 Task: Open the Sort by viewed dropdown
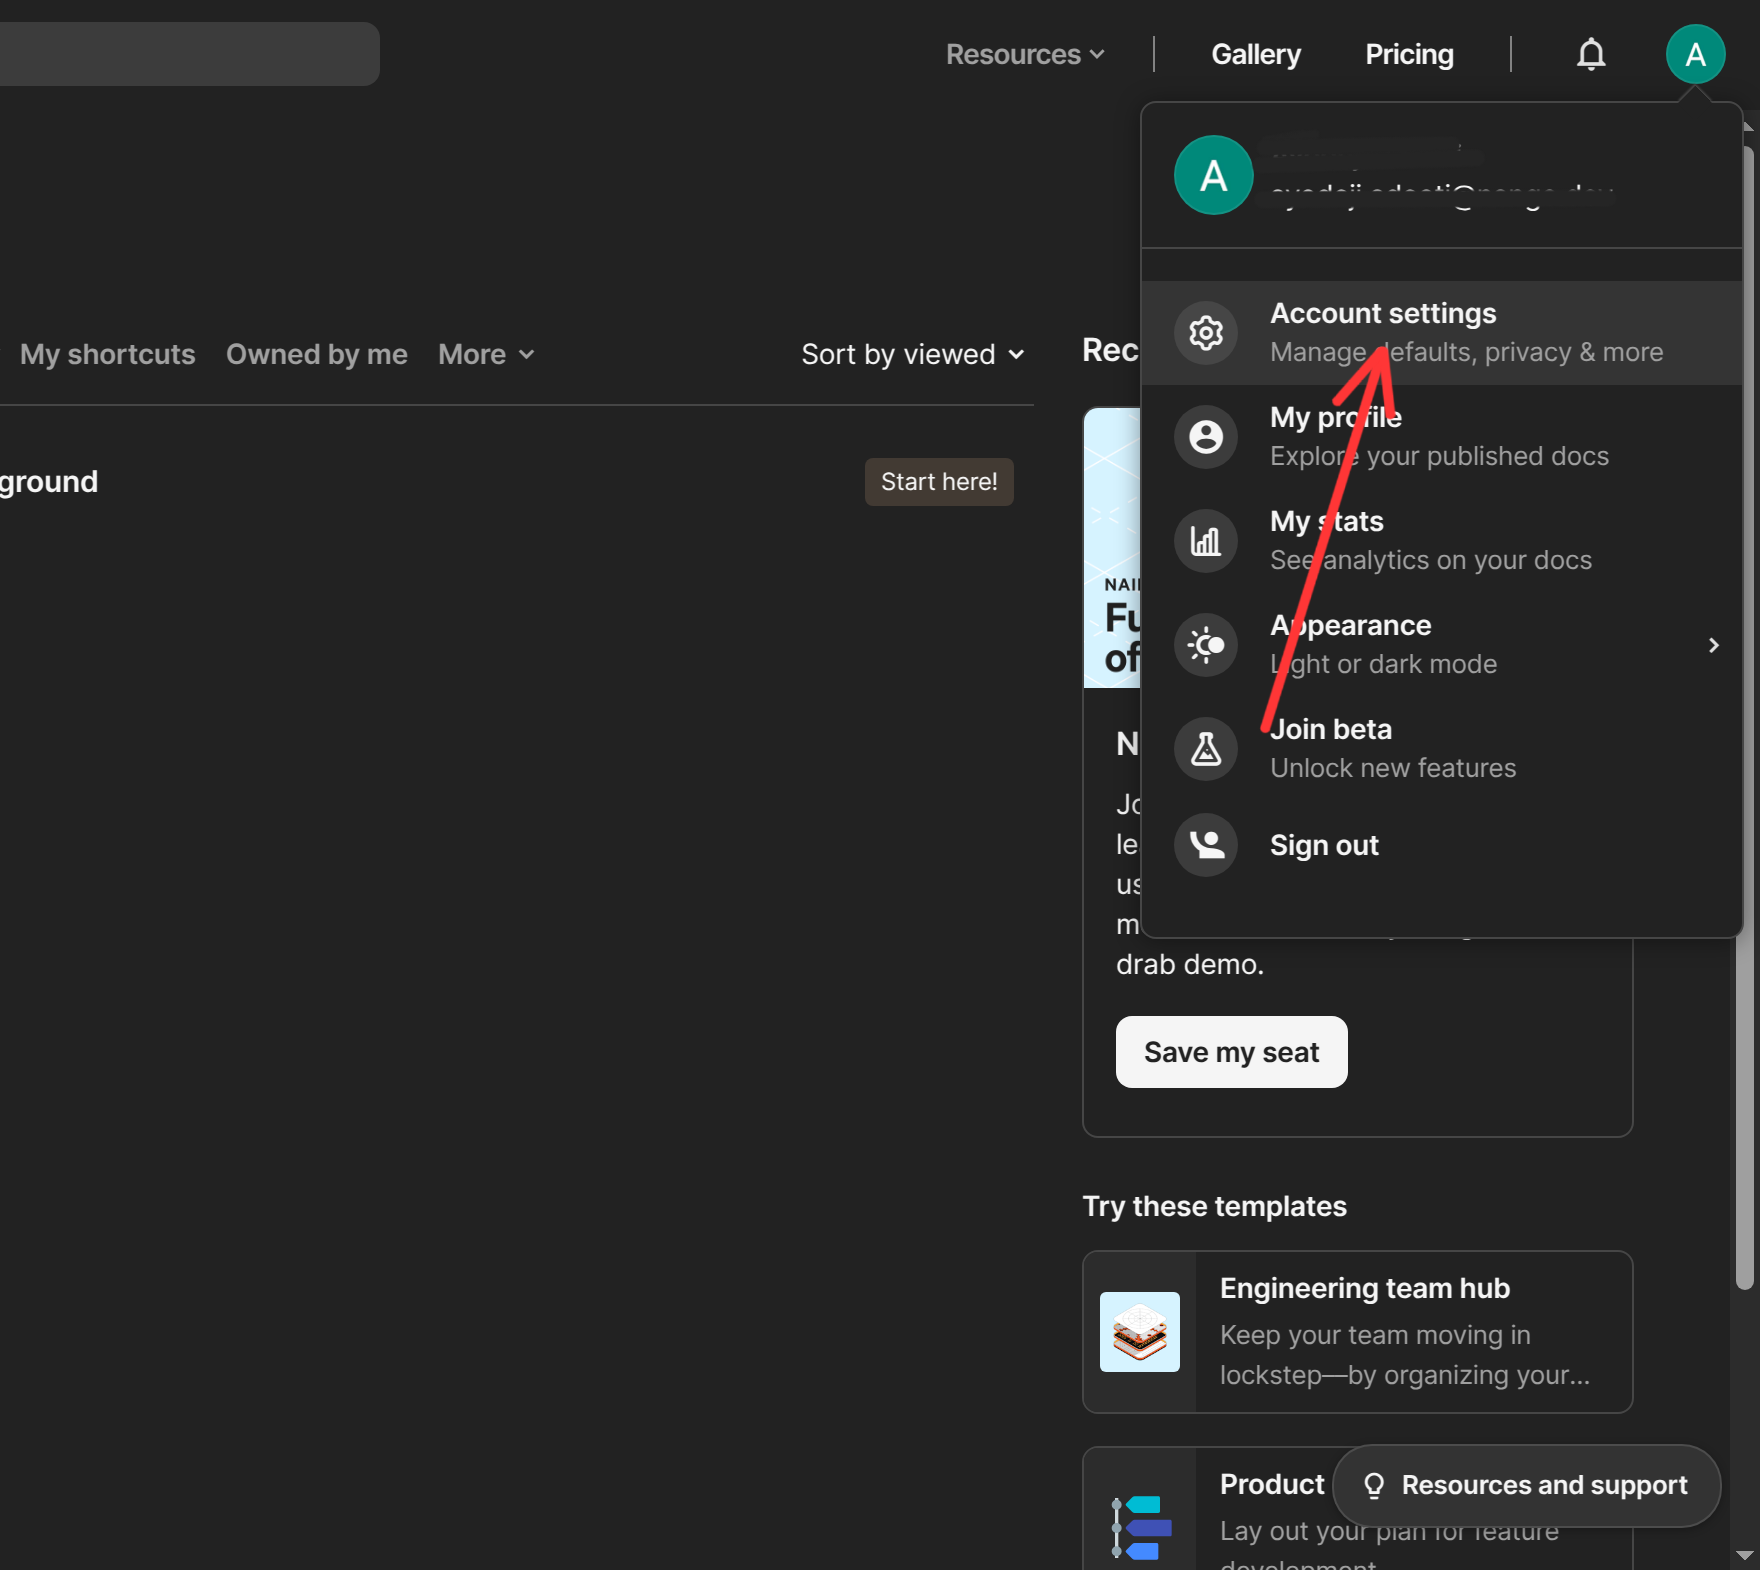pyautogui.click(x=913, y=354)
